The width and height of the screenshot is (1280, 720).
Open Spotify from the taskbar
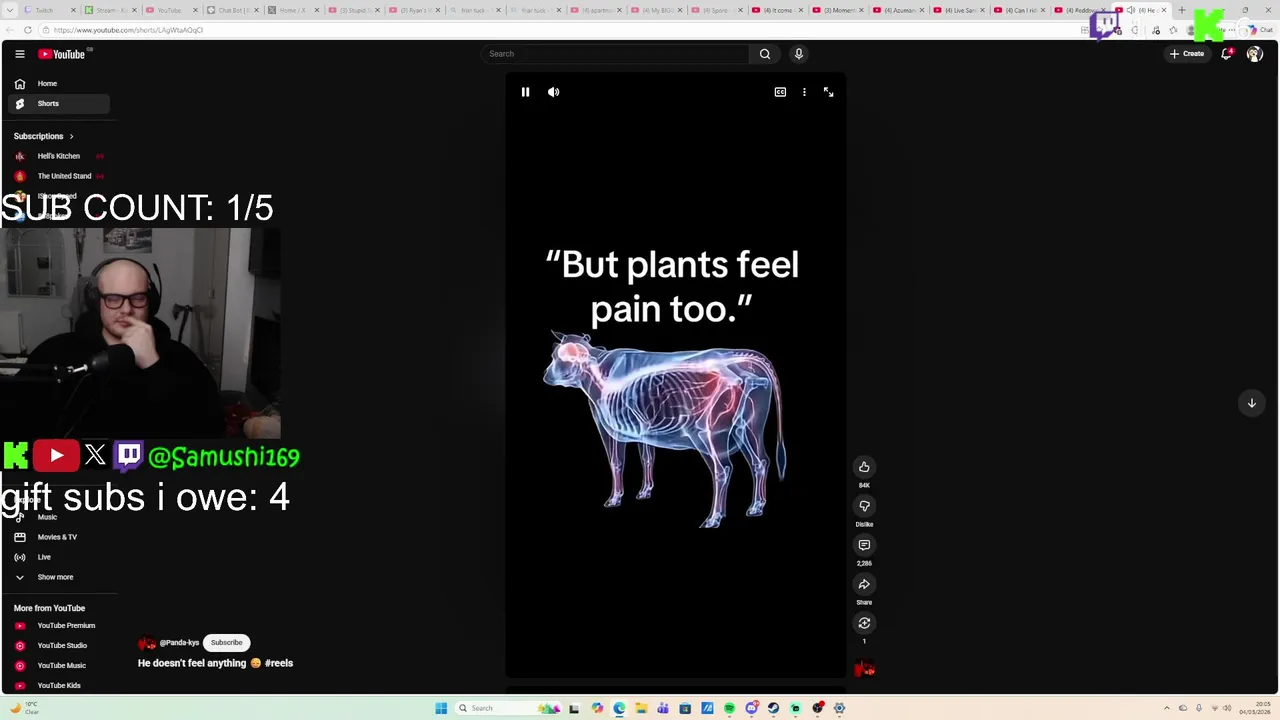(x=729, y=708)
